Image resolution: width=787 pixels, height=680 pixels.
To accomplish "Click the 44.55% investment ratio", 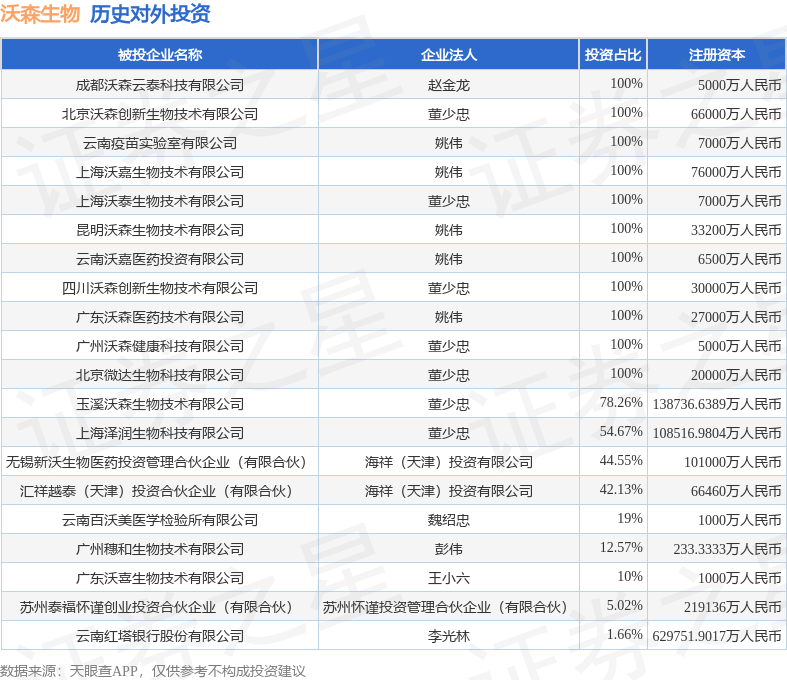I will click(621, 460).
